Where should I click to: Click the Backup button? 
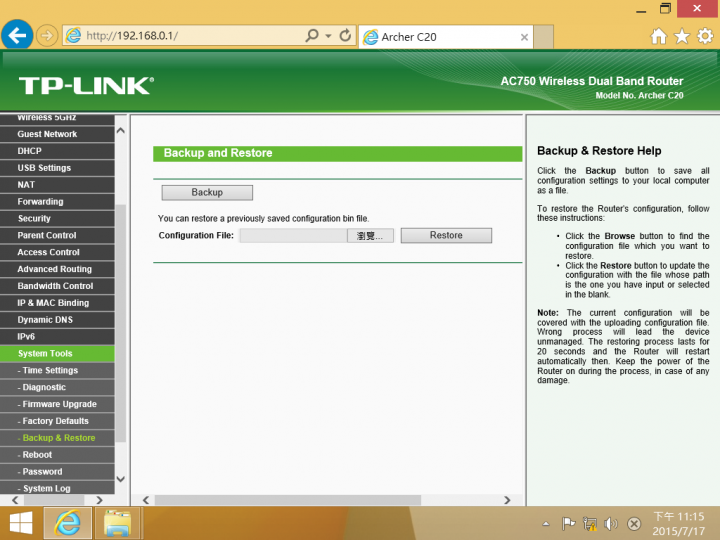click(x=207, y=192)
